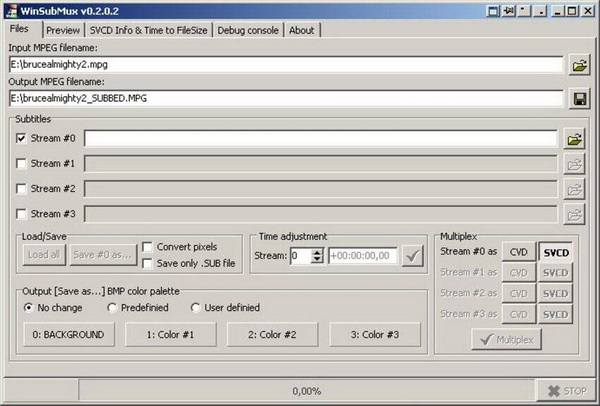Open subtitle file for Stream #0
Screen dimensions: 600x406
pyautogui.click(x=574, y=139)
